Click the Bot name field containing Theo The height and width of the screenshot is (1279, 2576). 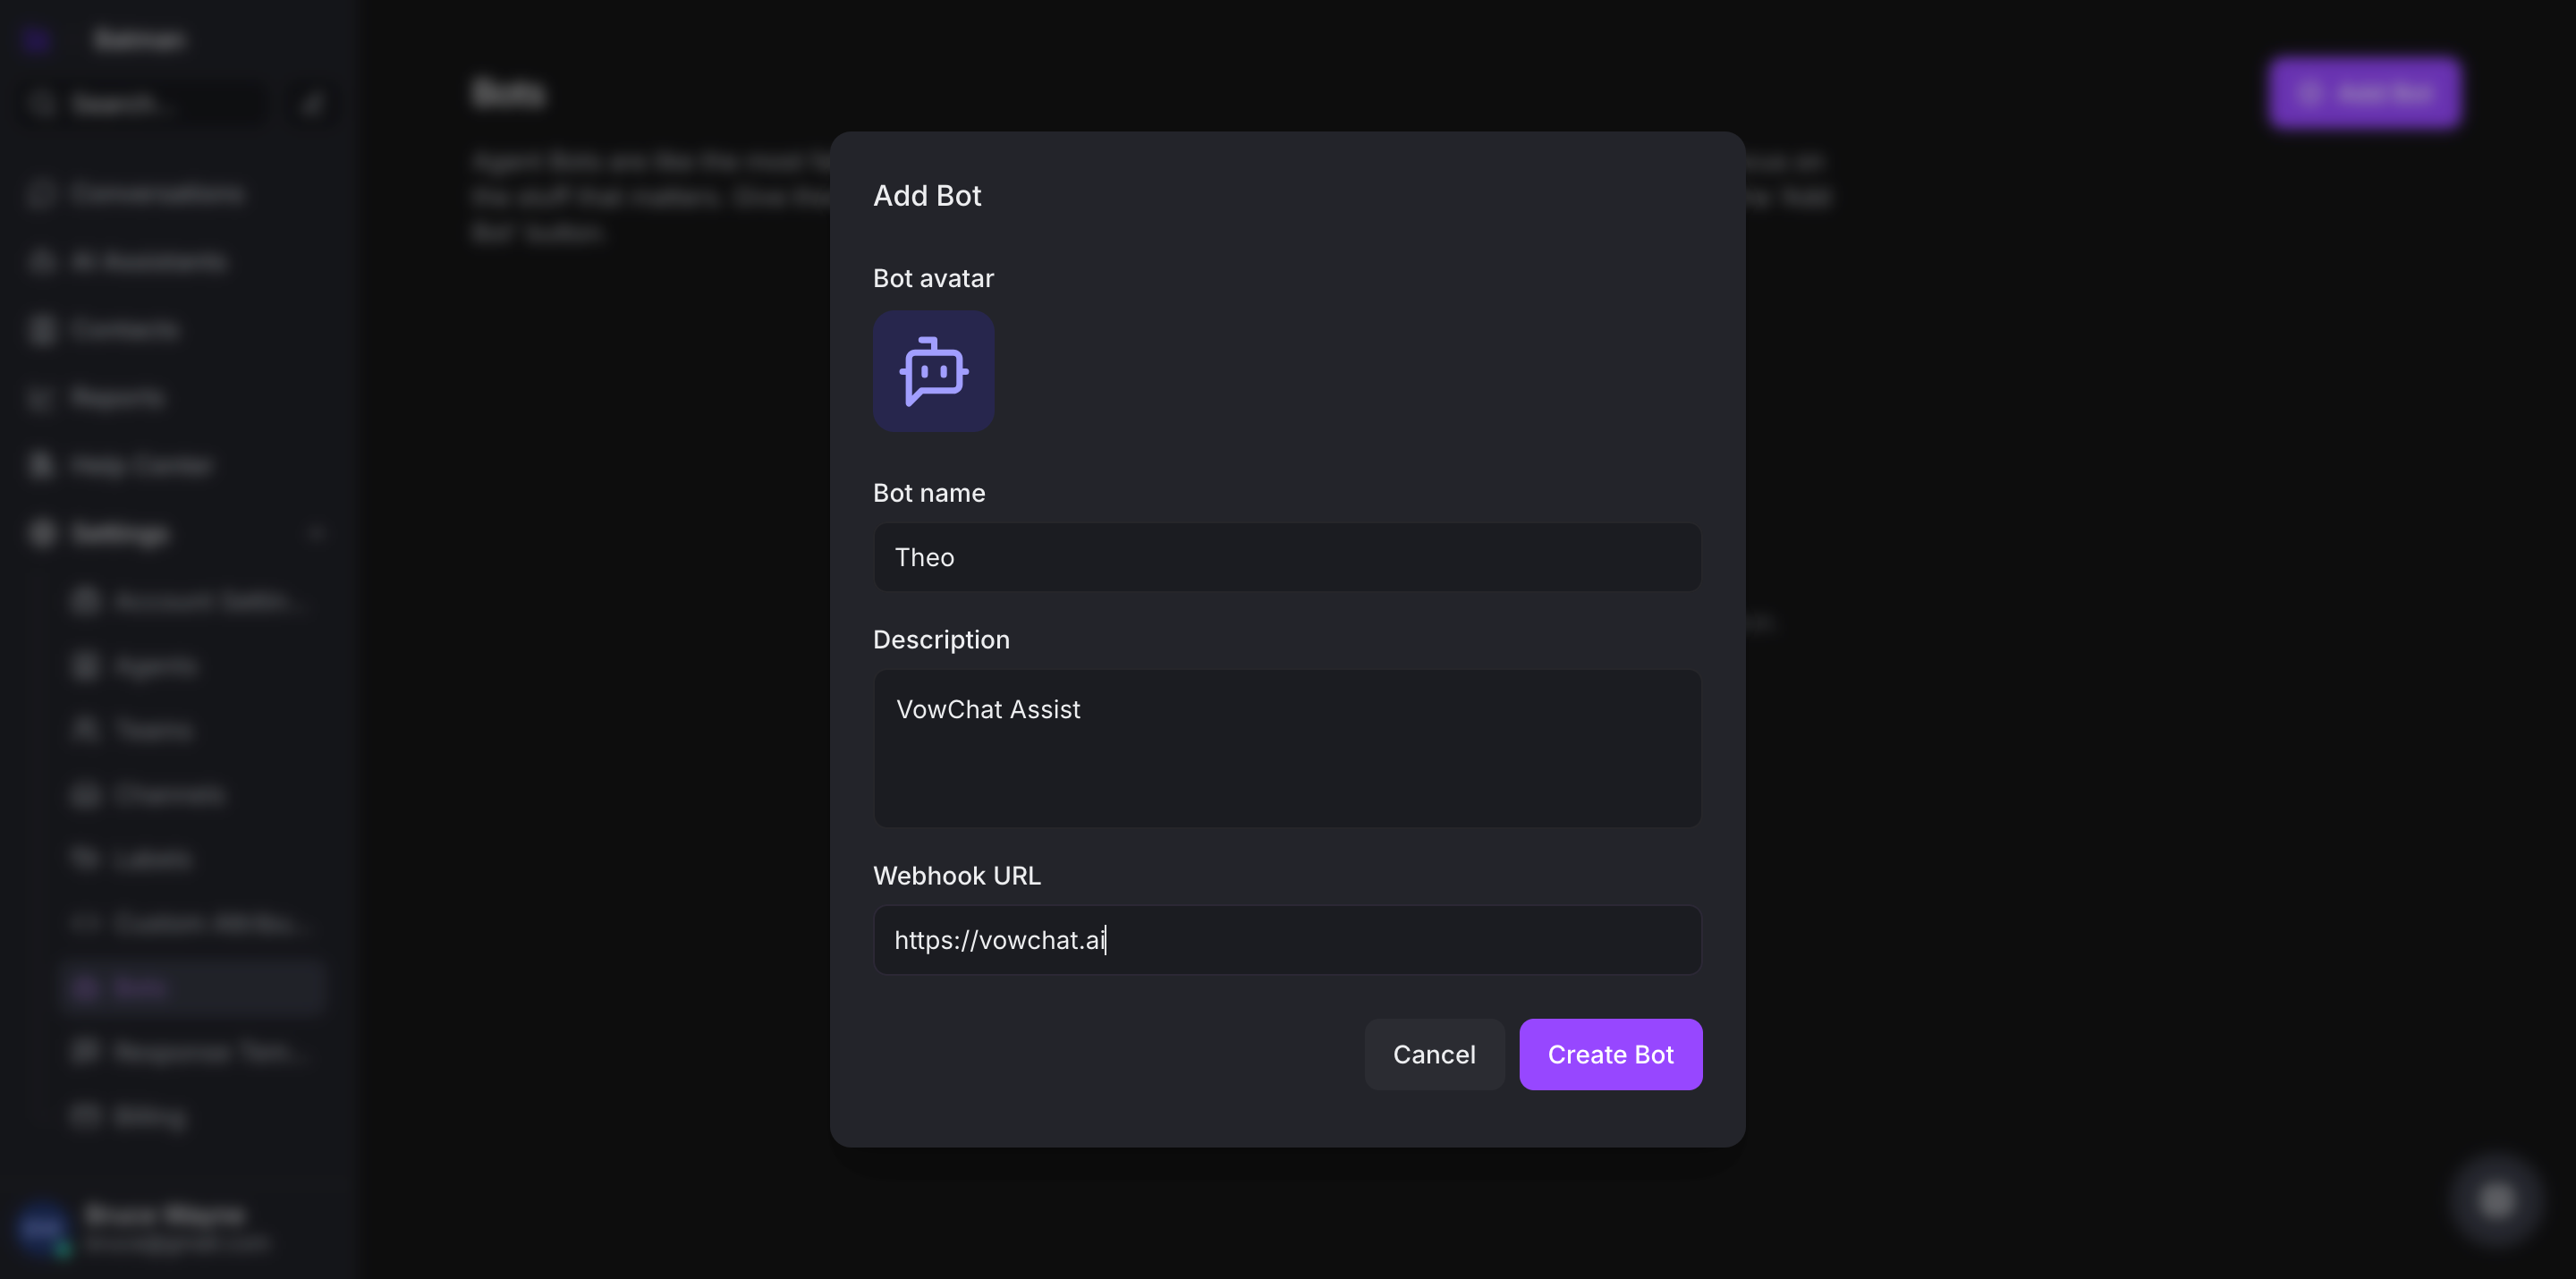(x=1286, y=557)
